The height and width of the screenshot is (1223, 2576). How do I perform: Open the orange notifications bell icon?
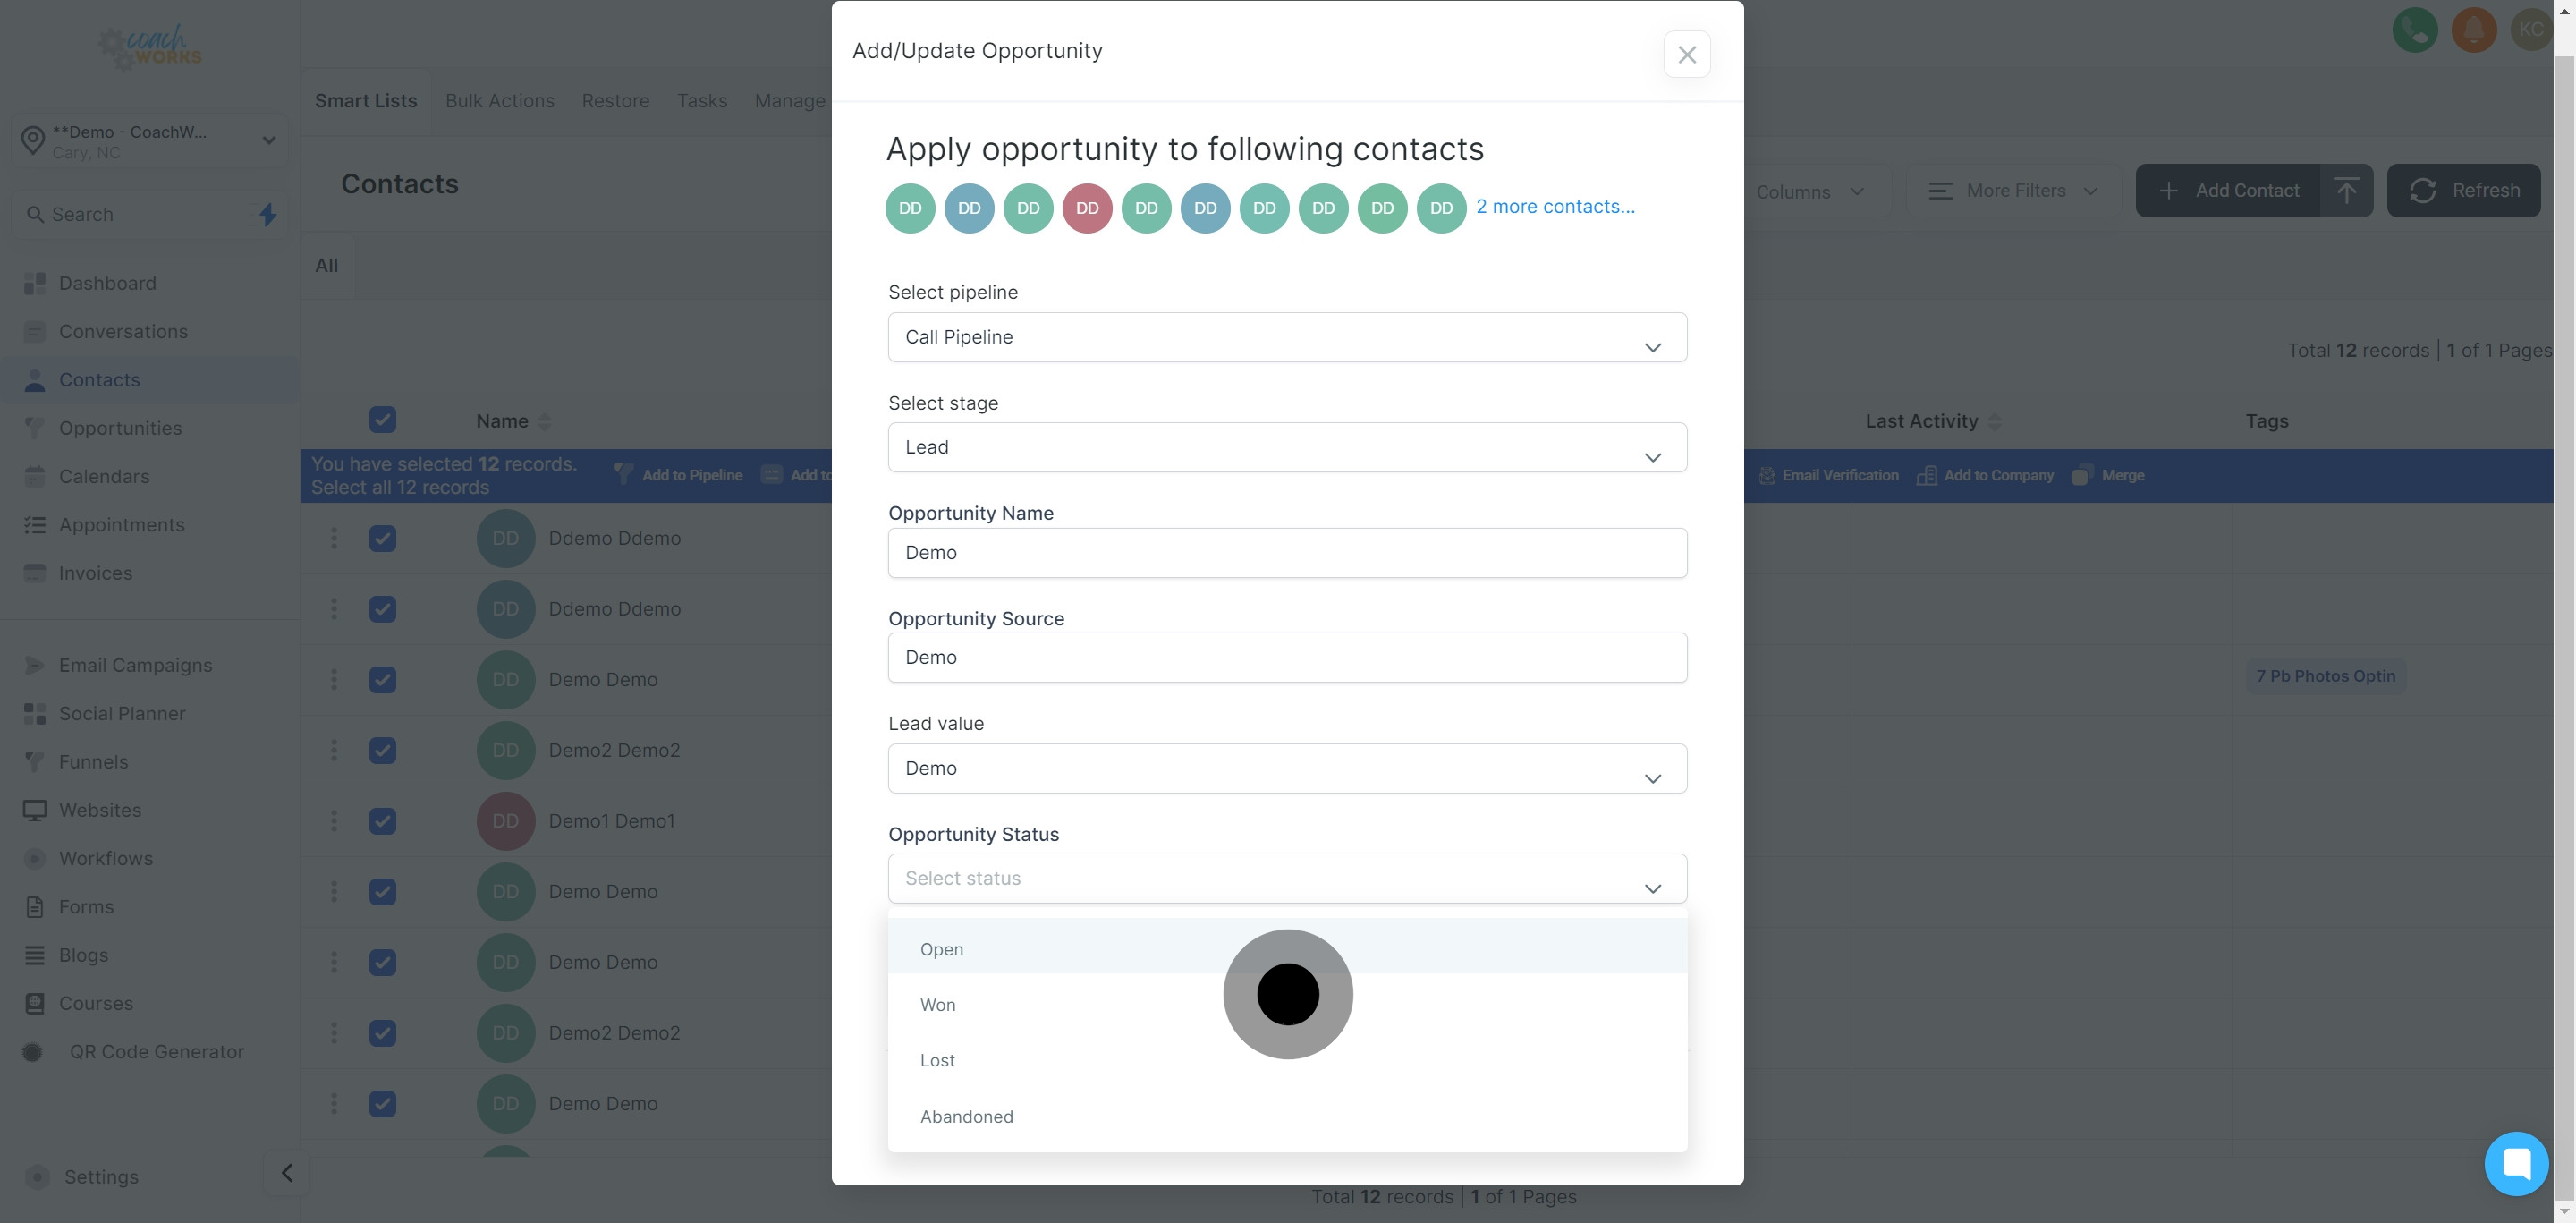coord(2473,30)
